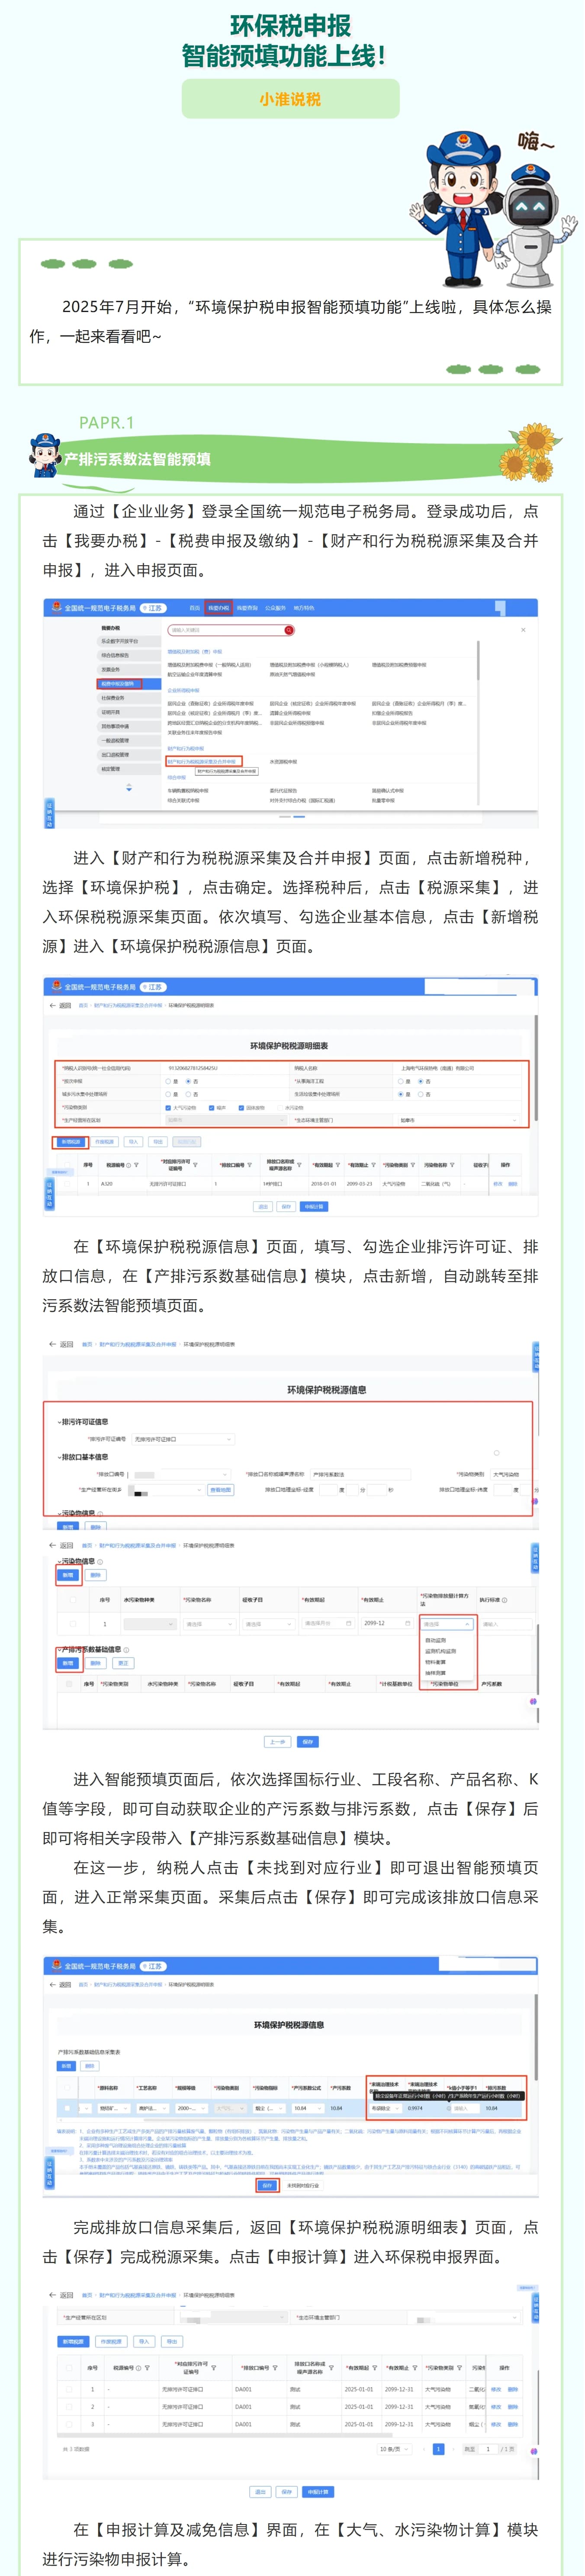Open 生产经营所在区划 dropdown in 税源明细表
This screenshot has height=2576, width=585.
pos(227,1120)
